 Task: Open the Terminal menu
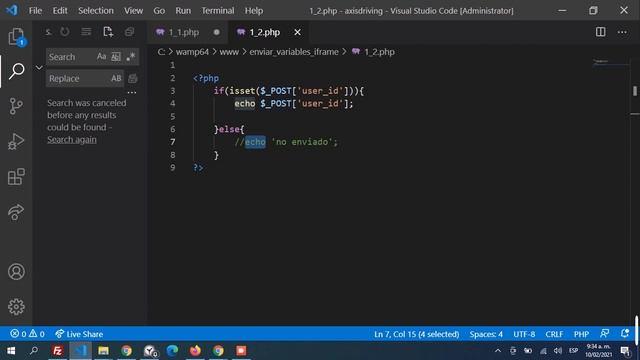click(x=218, y=11)
